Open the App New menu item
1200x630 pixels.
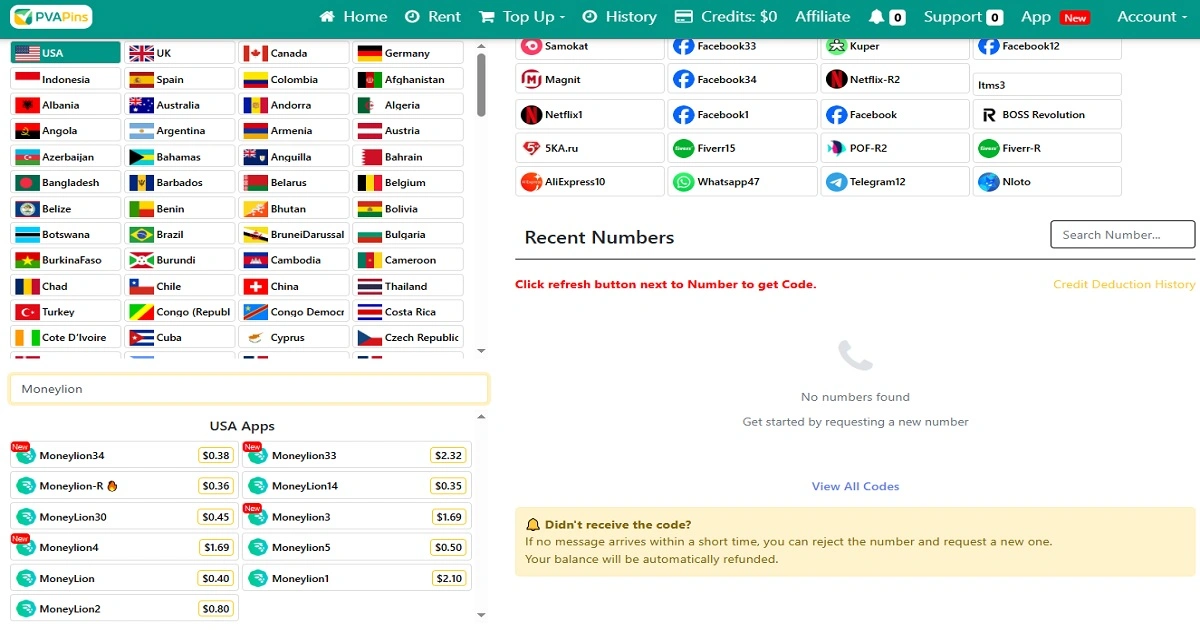tap(1055, 17)
